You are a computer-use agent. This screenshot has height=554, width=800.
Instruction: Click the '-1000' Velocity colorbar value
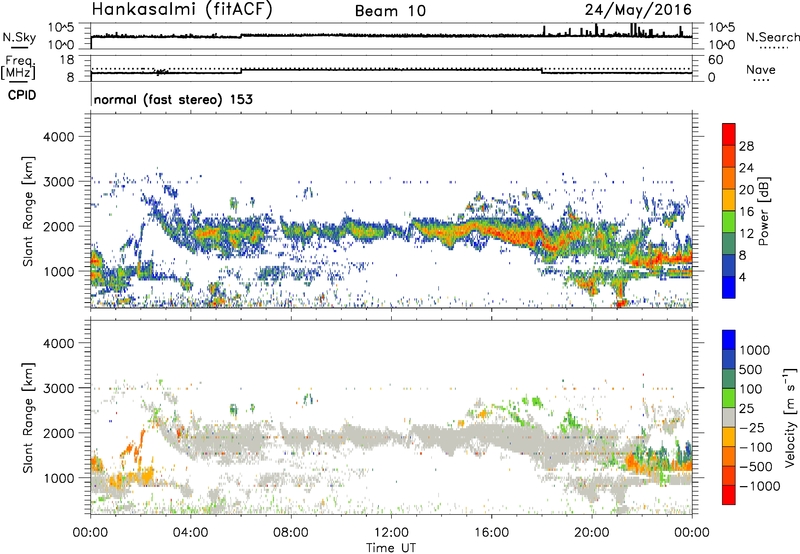pyautogui.click(x=759, y=486)
